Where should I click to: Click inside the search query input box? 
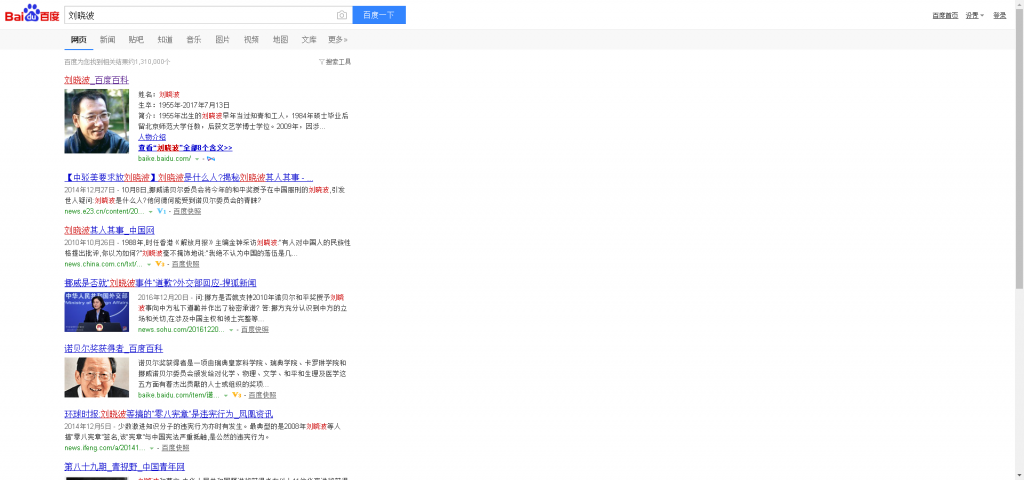click(x=200, y=15)
